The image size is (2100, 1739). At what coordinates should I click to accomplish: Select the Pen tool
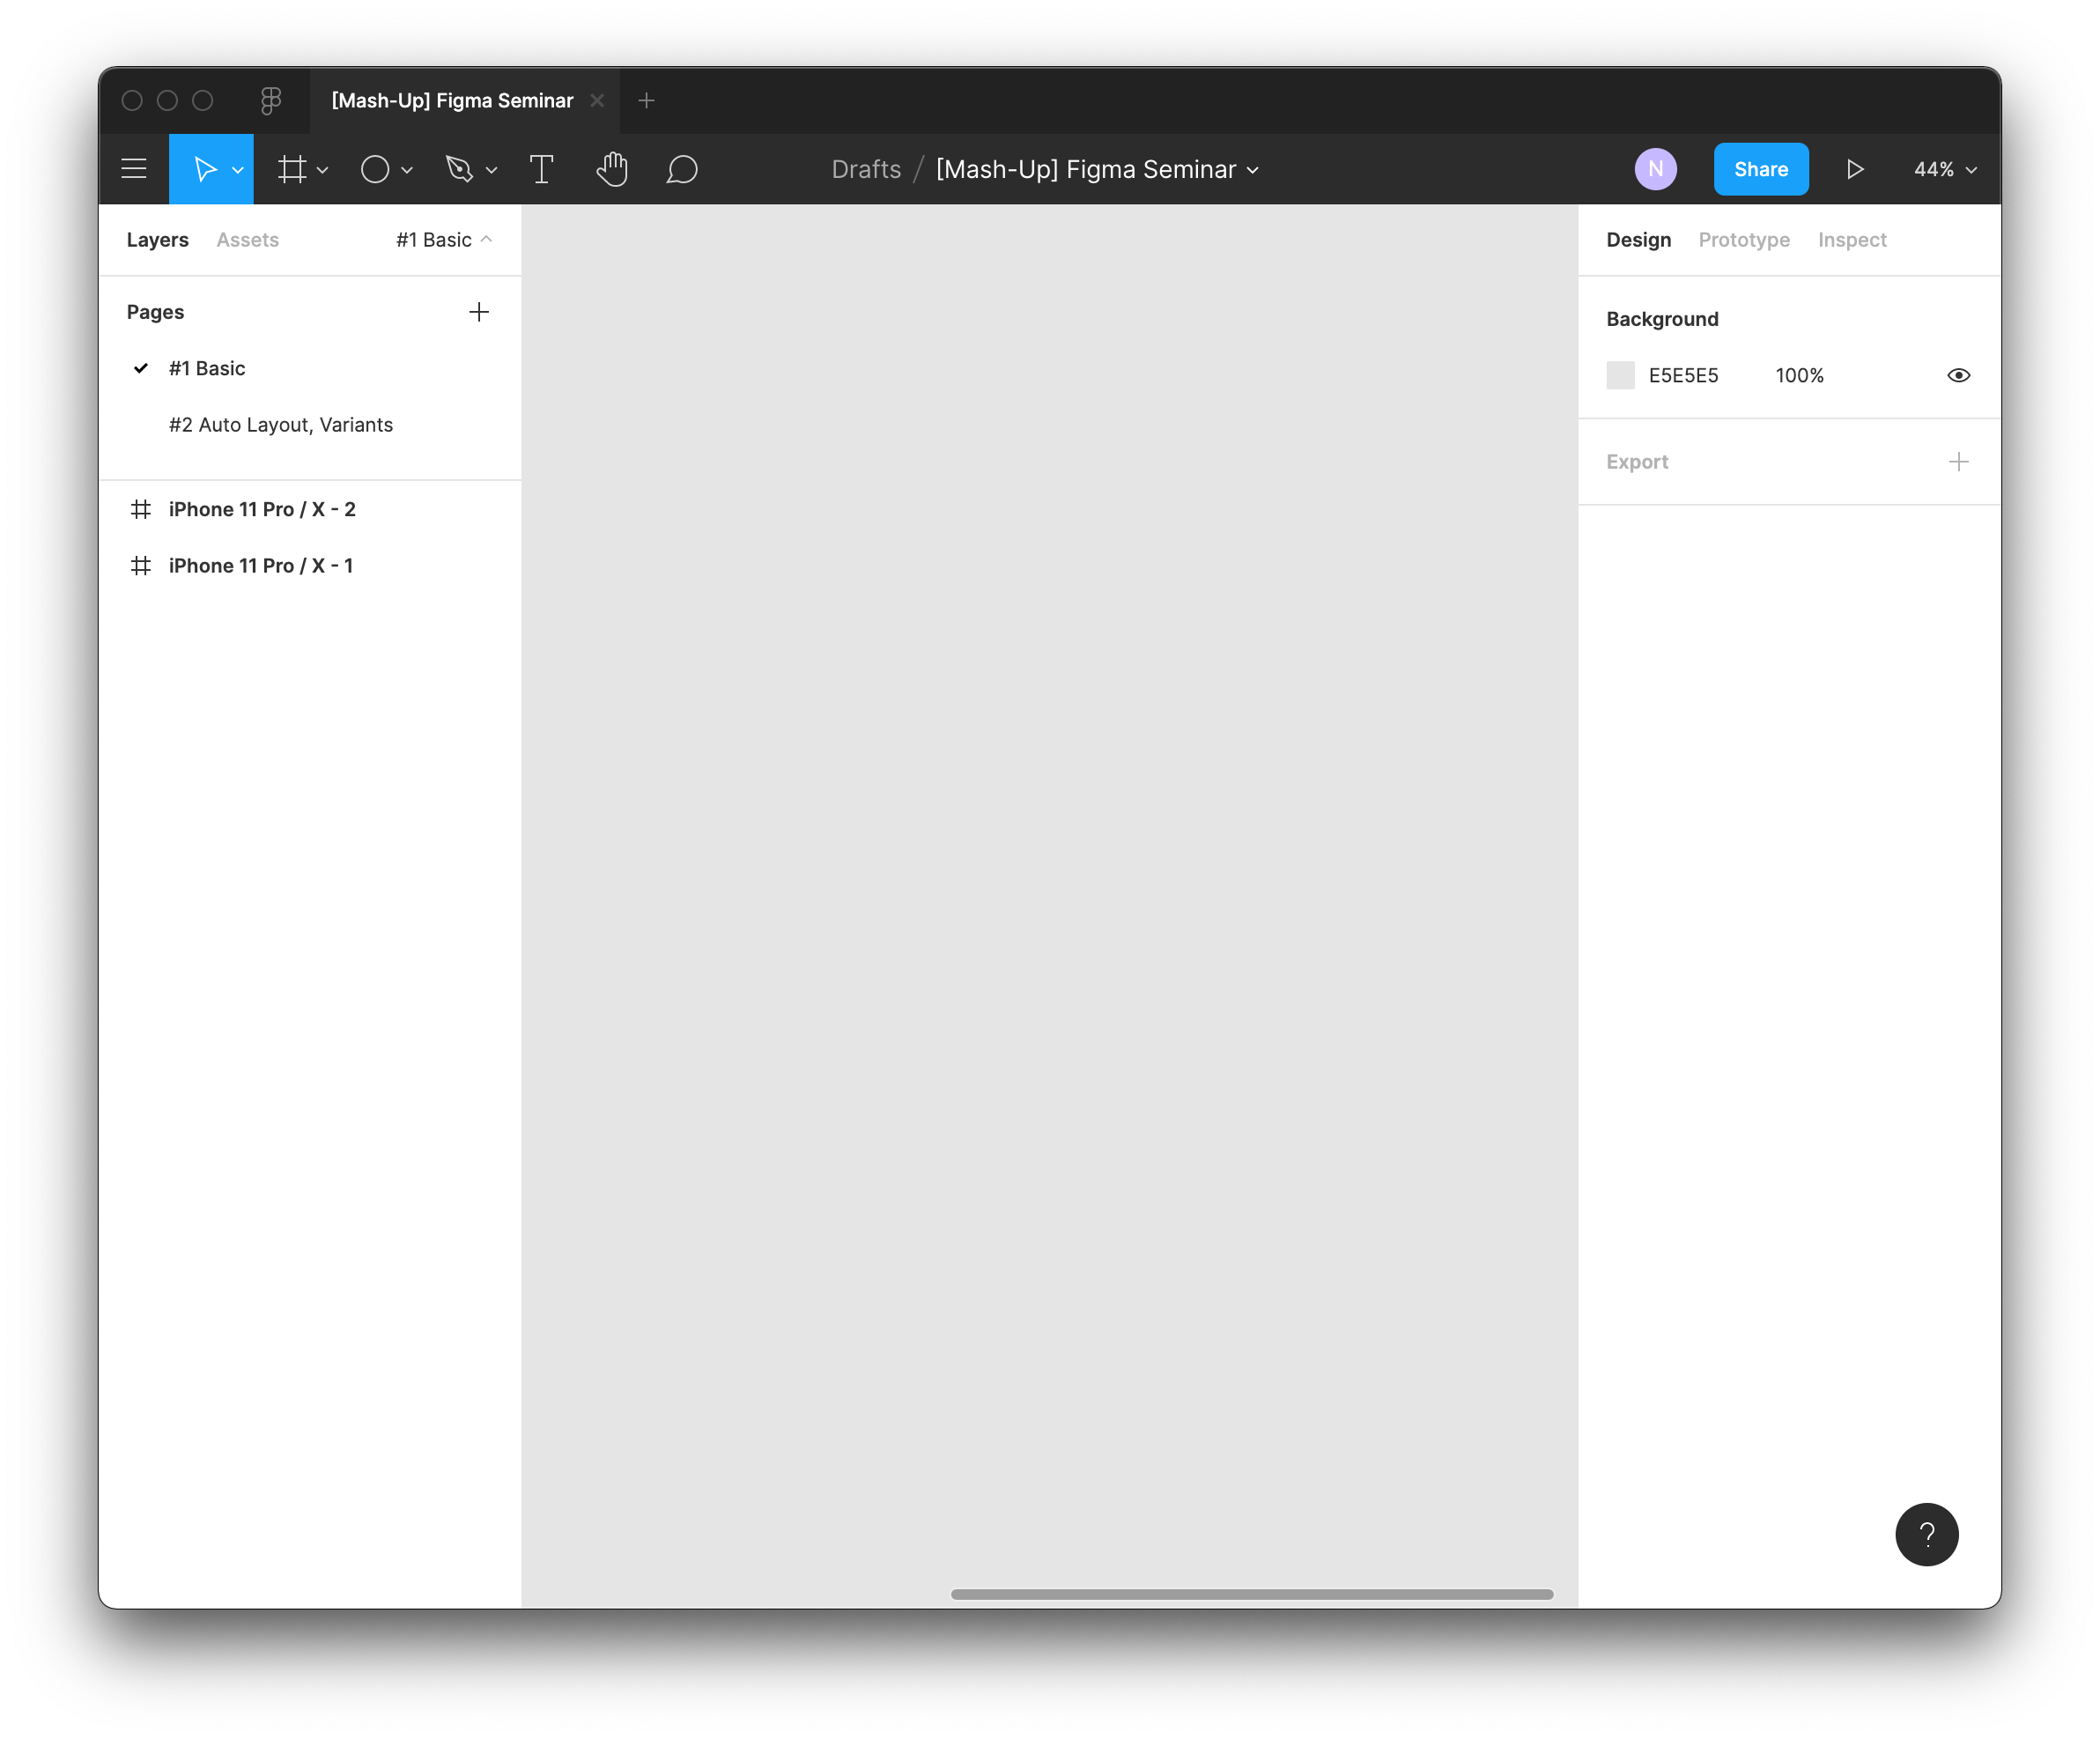click(x=459, y=169)
